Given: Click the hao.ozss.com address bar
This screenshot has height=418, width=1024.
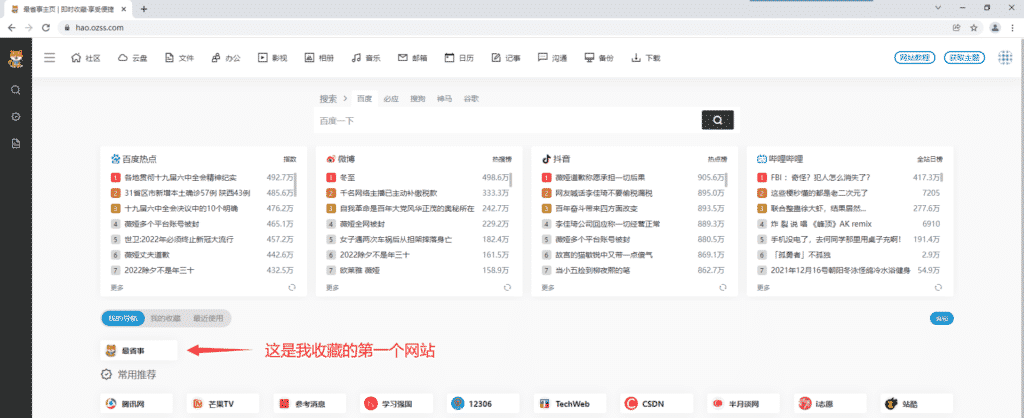Looking at the screenshot, I should pyautogui.click(x=503, y=27).
